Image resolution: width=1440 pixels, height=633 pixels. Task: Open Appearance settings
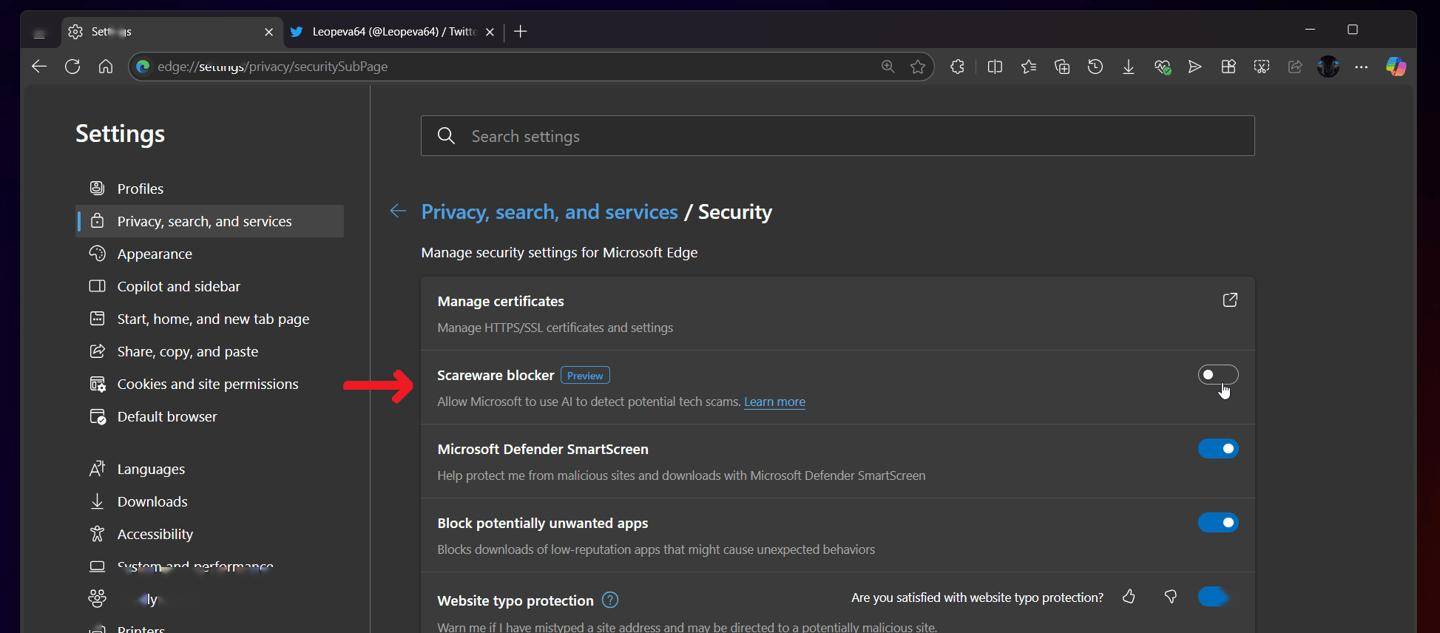point(210,254)
